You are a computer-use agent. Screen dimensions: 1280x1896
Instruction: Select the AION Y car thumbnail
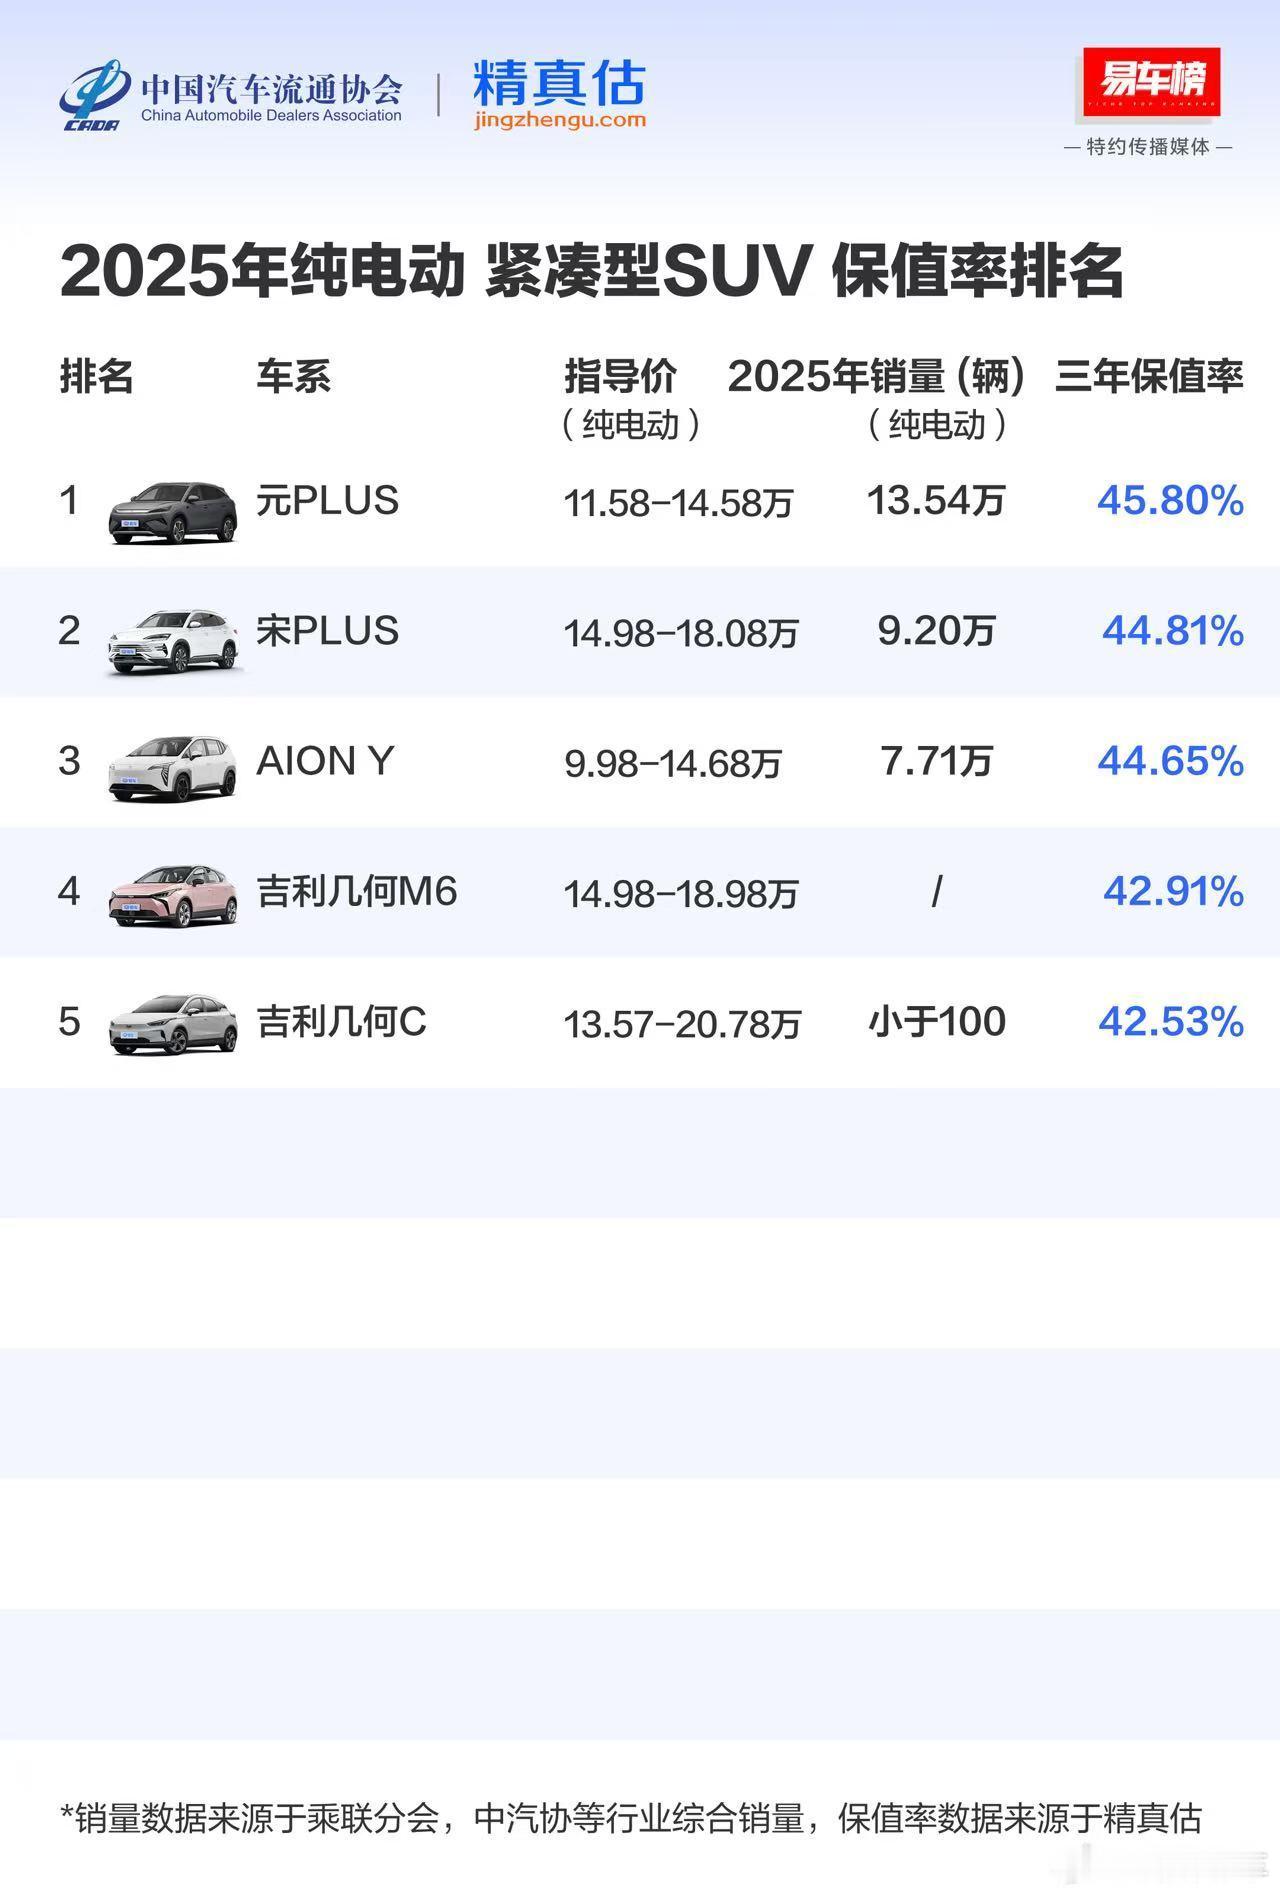[173, 768]
